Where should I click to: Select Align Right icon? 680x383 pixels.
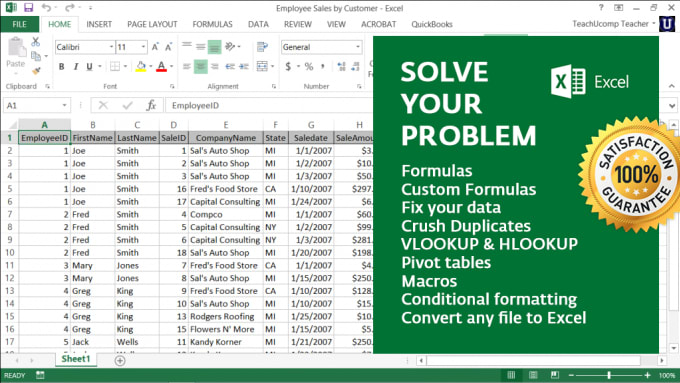215,66
